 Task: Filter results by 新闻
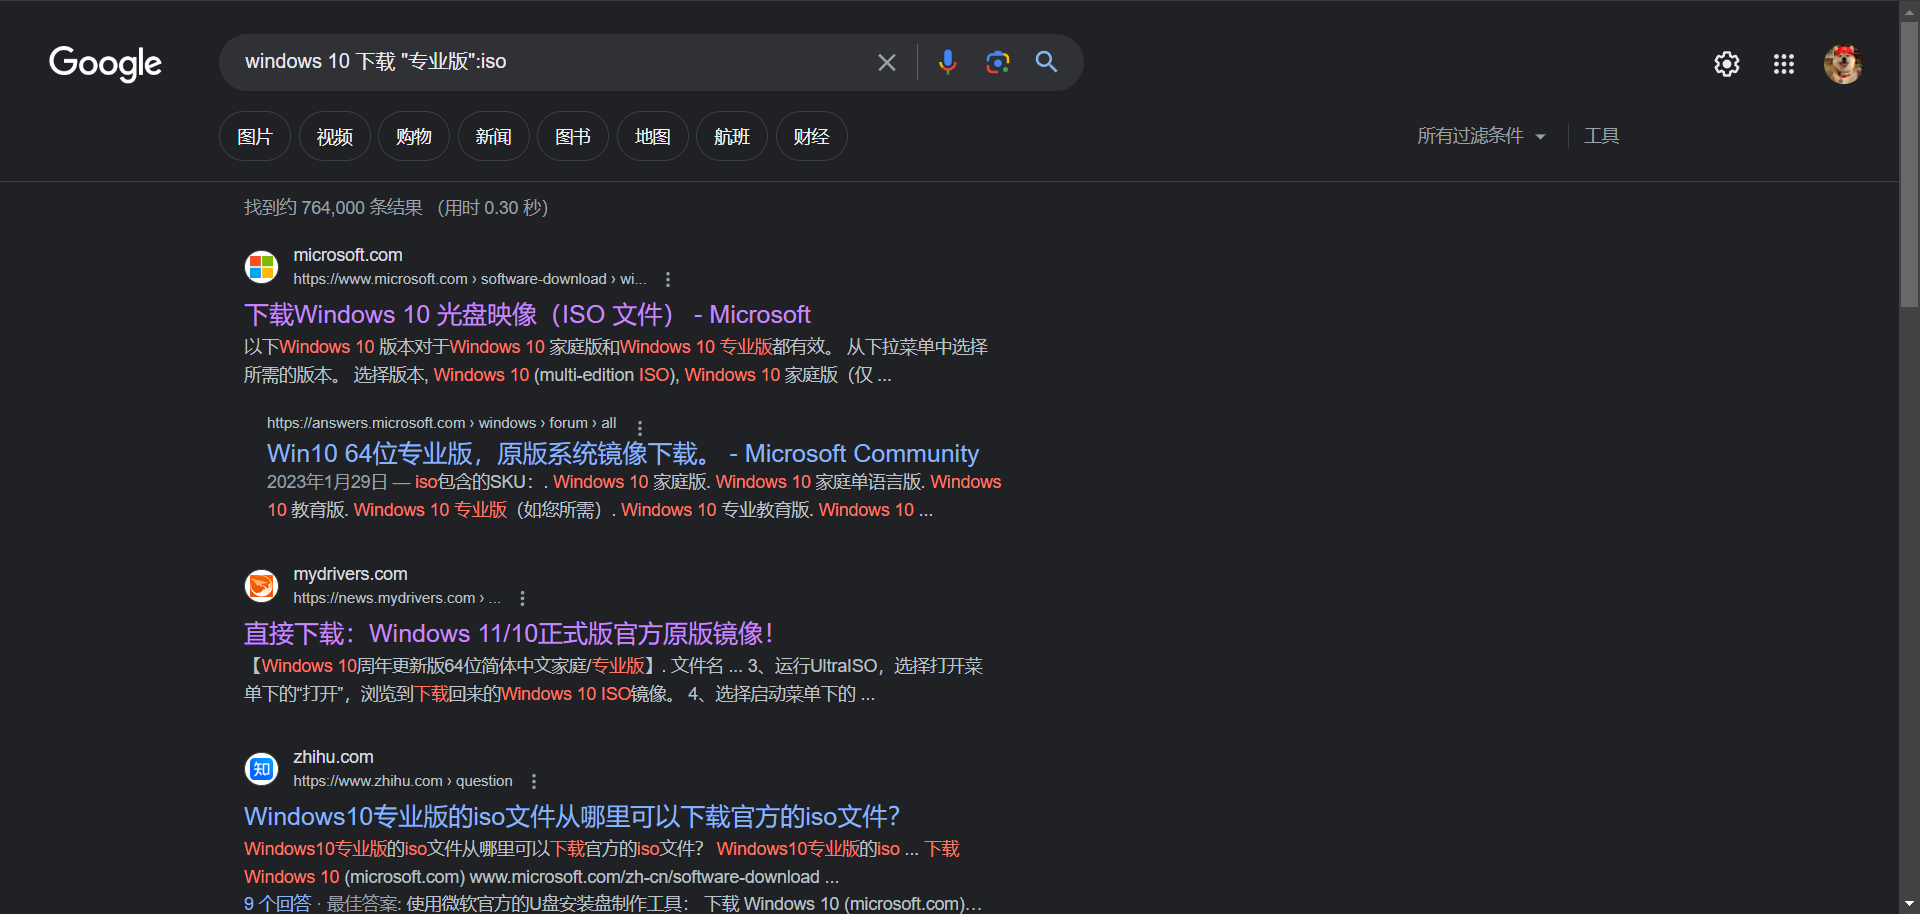click(494, 136)
